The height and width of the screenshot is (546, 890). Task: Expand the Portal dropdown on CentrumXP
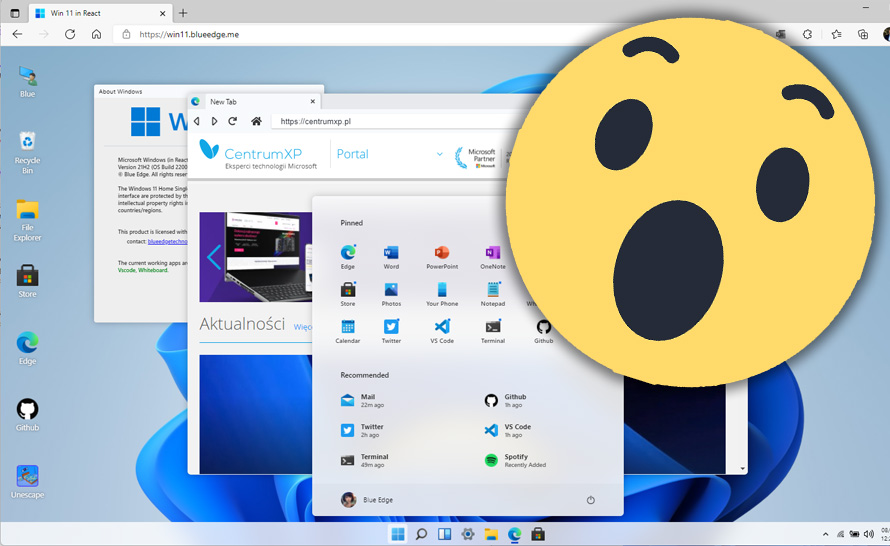click(439, 154)
